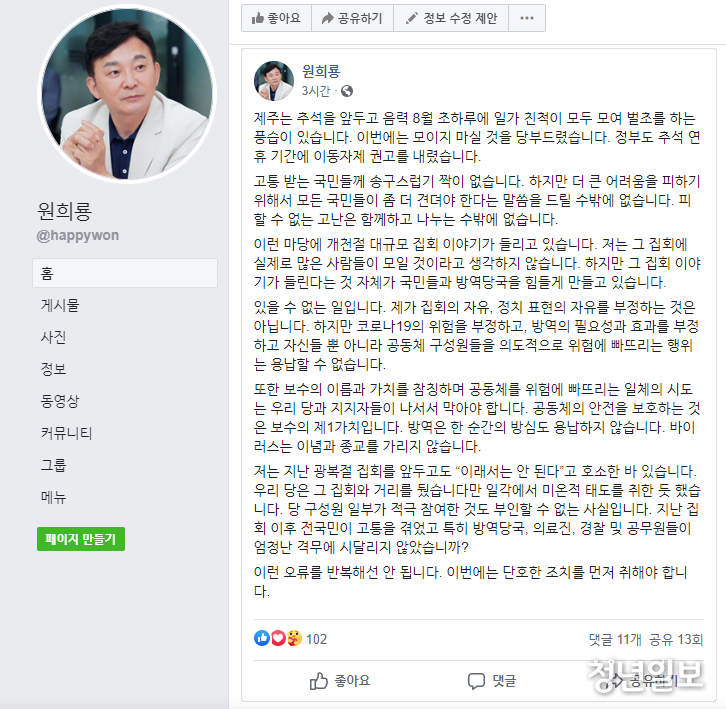Click the green 페이지 만들기 button
This screenshot has width=726, height=709.
coord(81,539)
